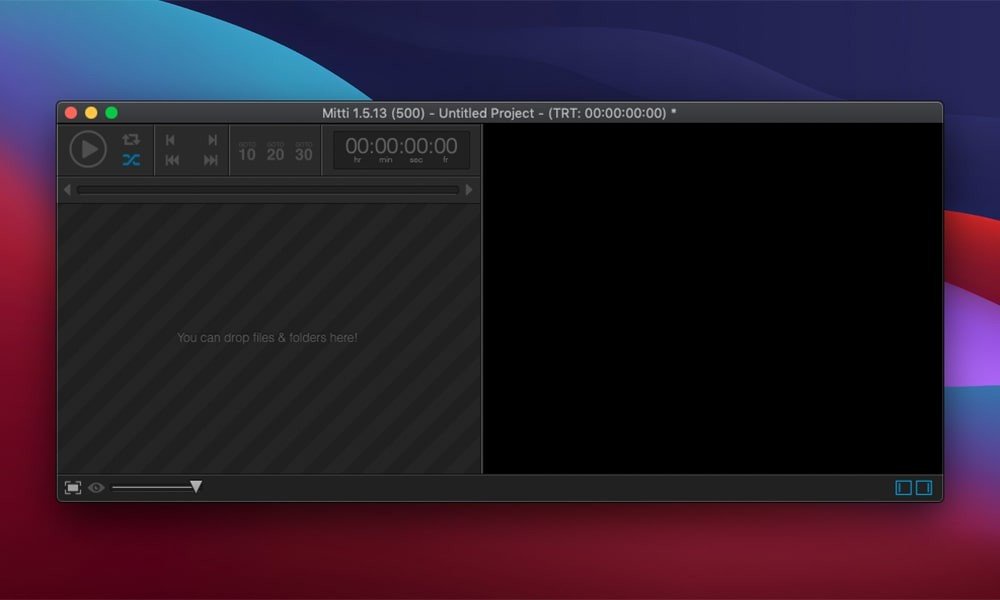Click the playlist drop files area

[268, 338]
